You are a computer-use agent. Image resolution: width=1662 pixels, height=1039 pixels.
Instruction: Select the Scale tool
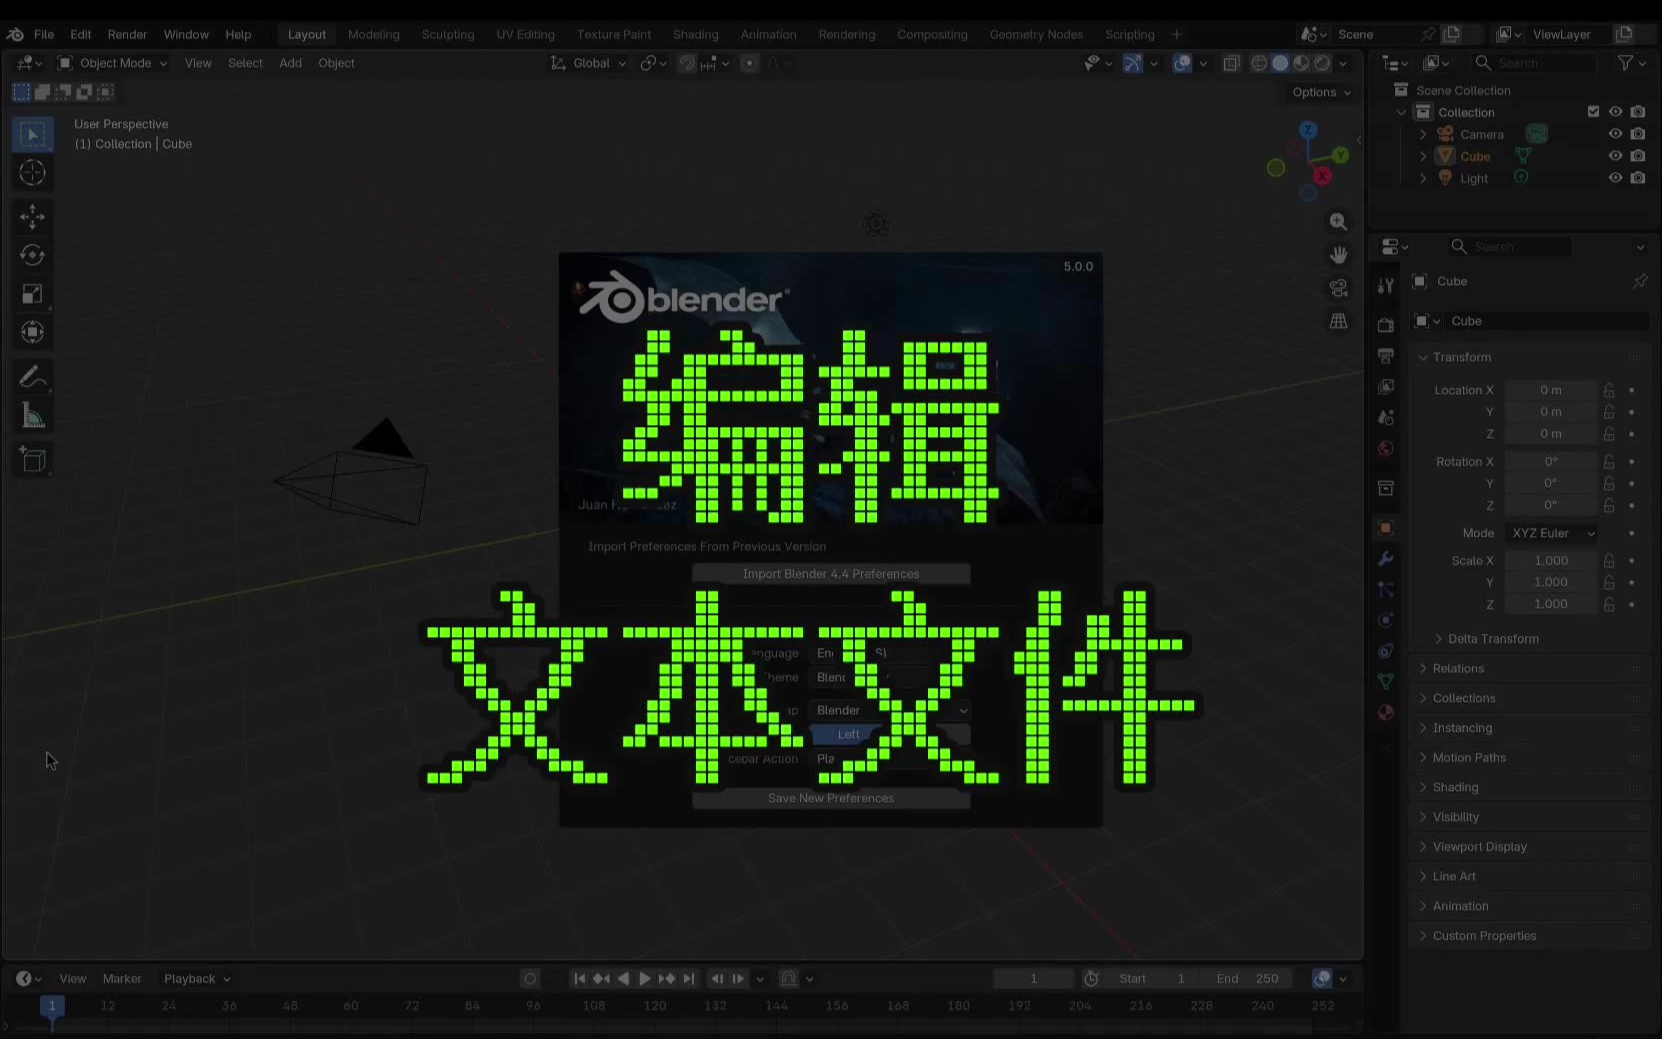[32, 294]
